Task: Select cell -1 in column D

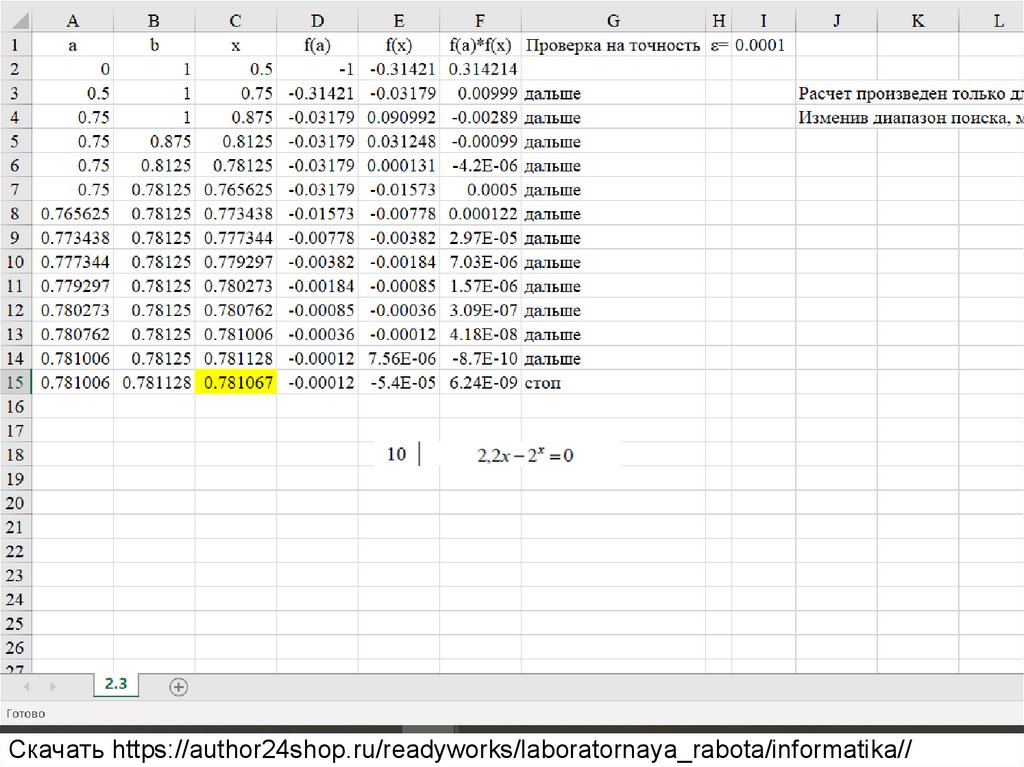Action: tap(317, 69)
